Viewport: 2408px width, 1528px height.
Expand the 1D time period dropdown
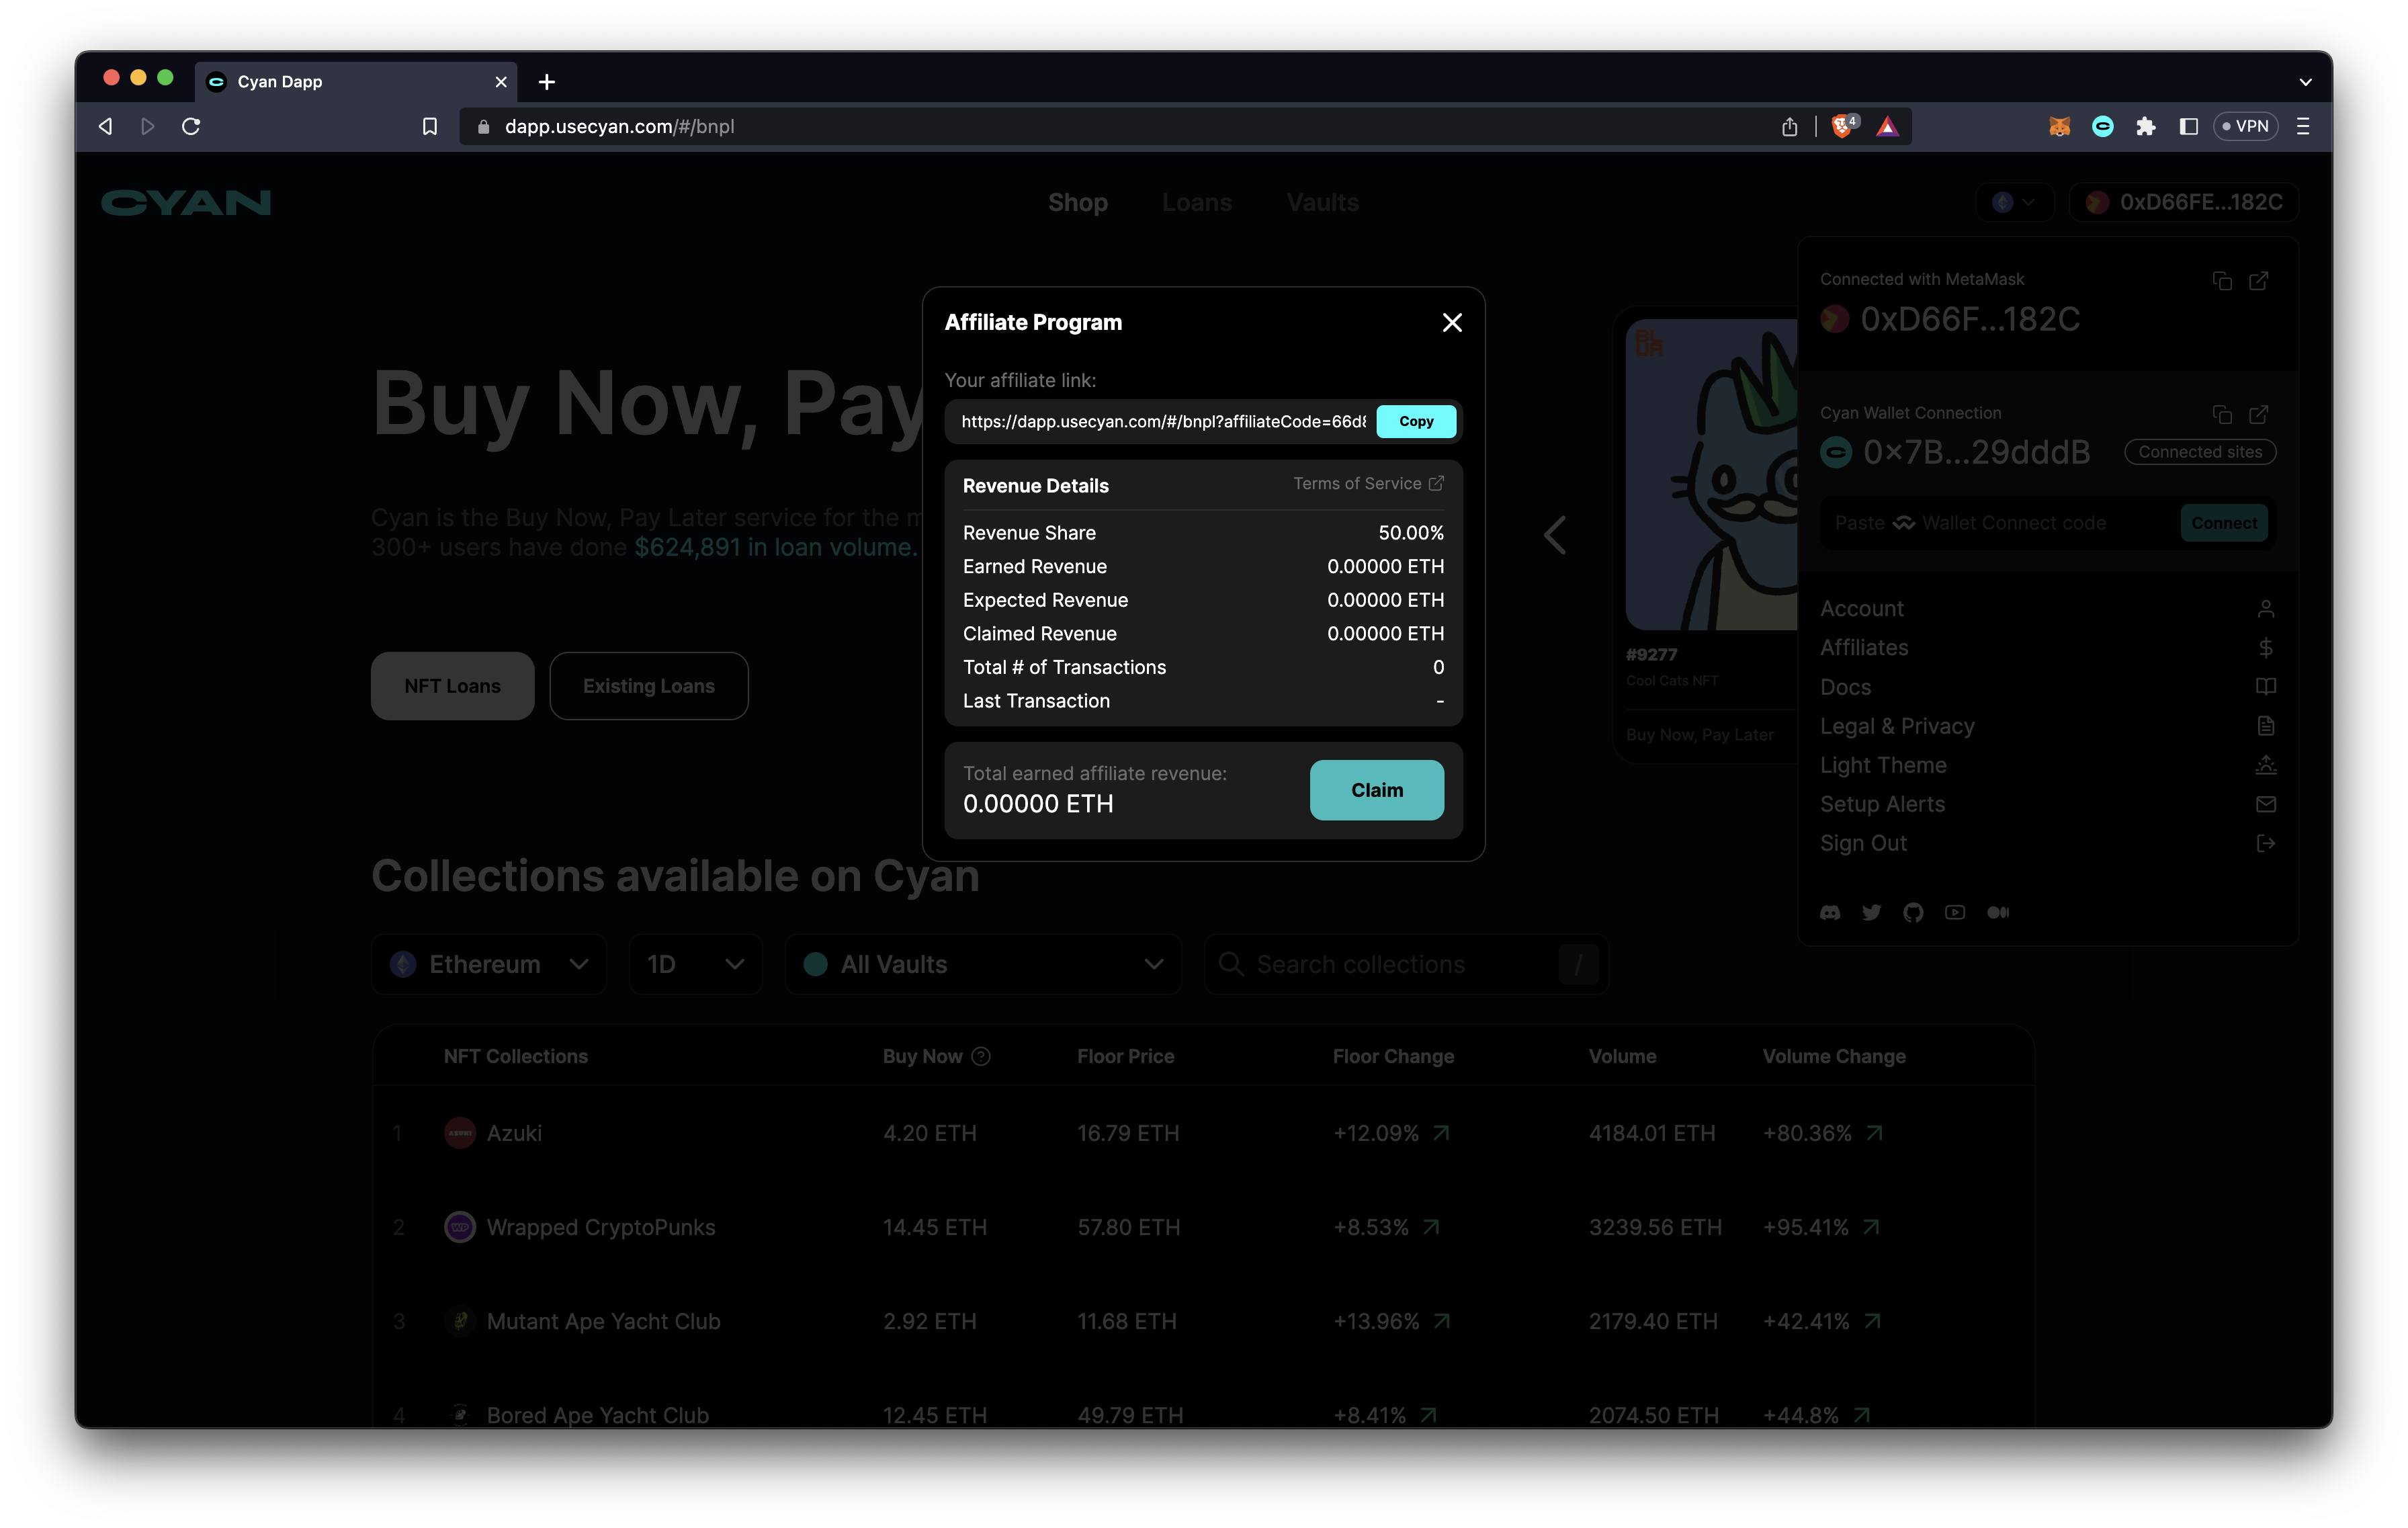pos(695,964)
